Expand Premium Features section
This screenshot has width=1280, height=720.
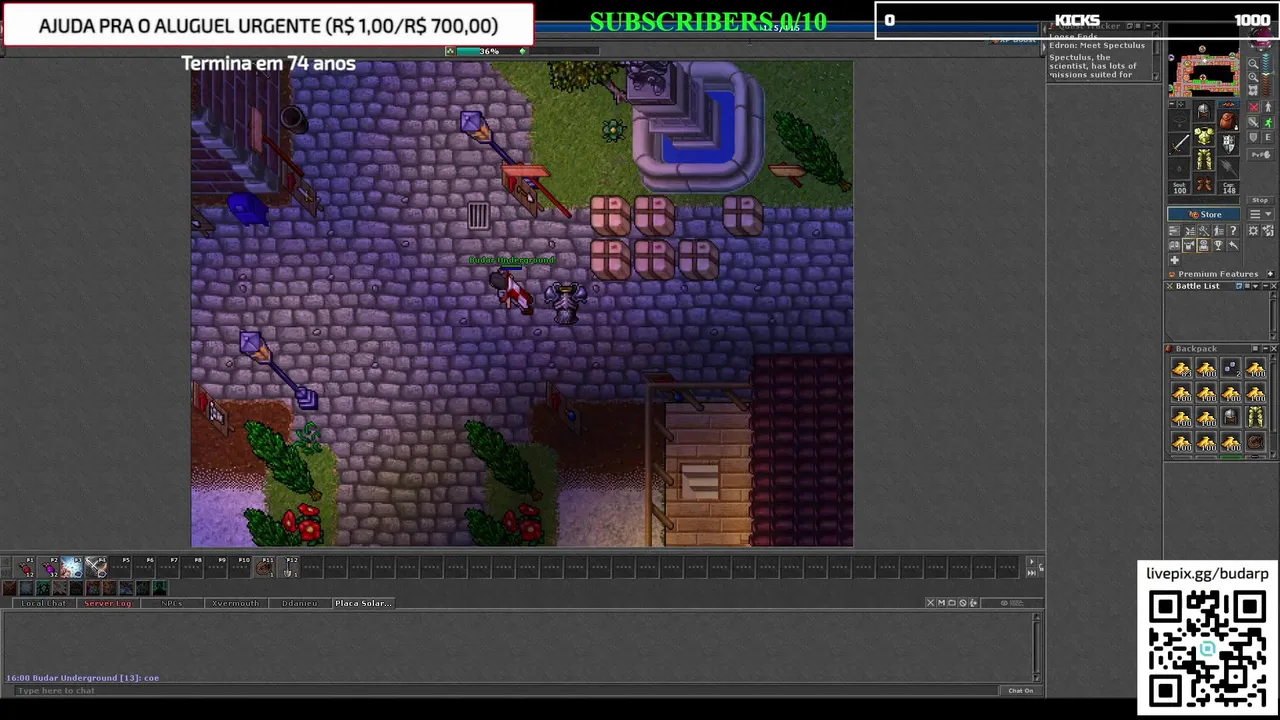coord(1271,273)
